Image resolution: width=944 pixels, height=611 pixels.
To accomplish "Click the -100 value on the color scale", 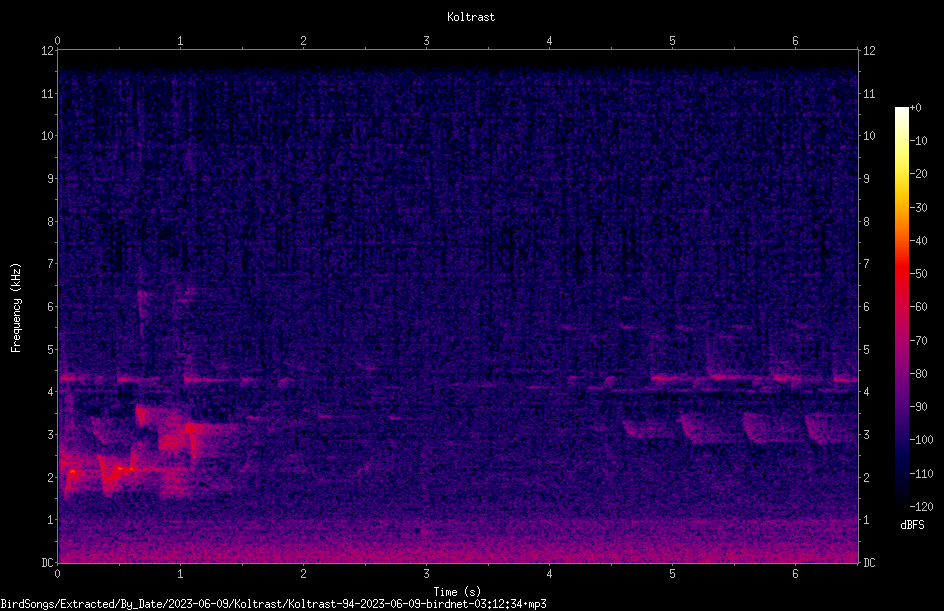I will point(921,440).
